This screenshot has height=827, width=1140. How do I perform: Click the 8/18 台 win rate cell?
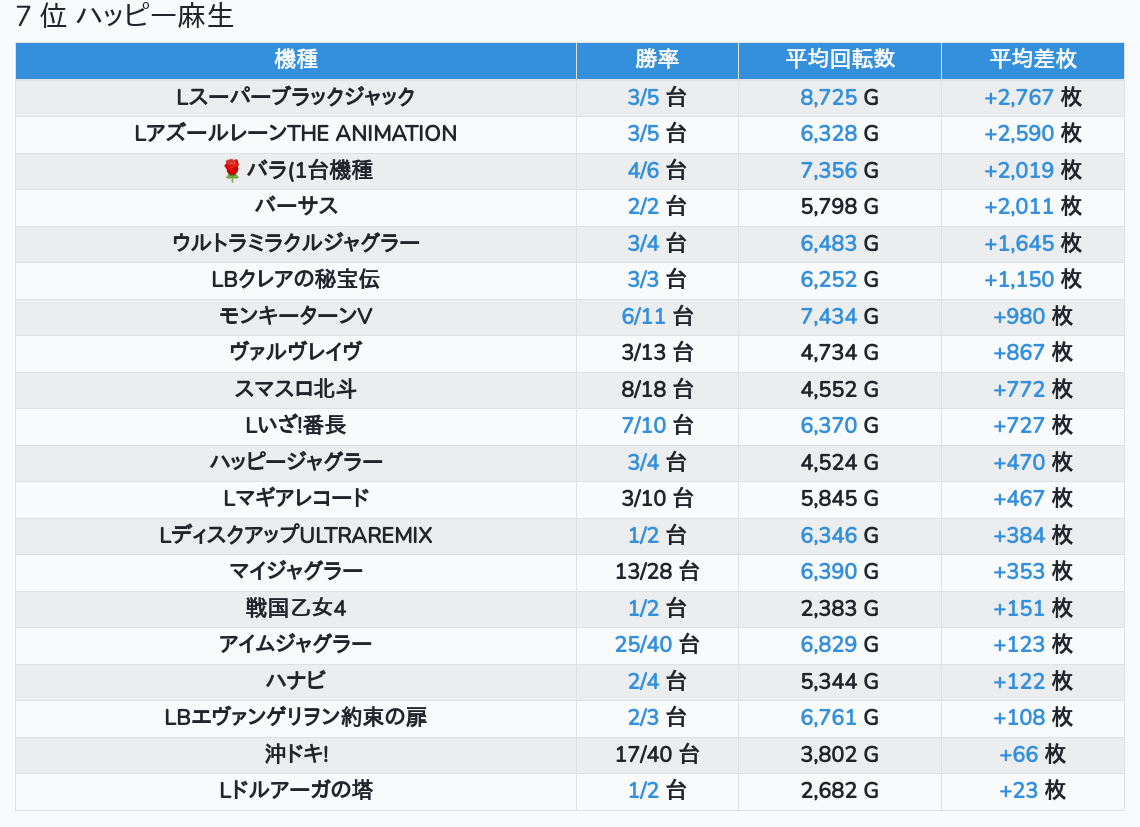[x=657, y=389]
